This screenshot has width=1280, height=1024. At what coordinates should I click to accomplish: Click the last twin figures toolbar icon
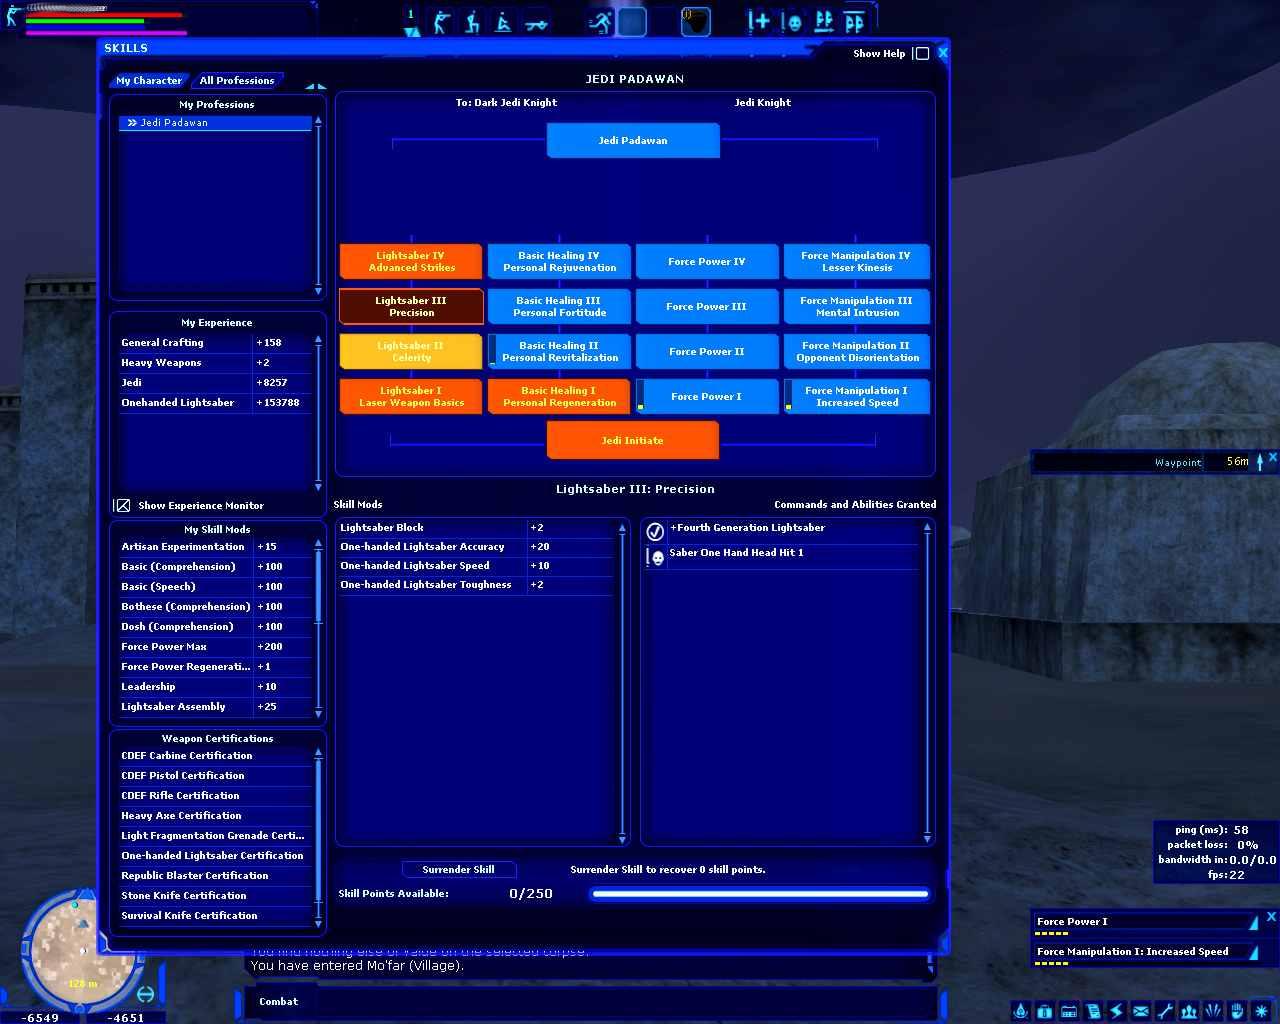[x=855, y=21]
